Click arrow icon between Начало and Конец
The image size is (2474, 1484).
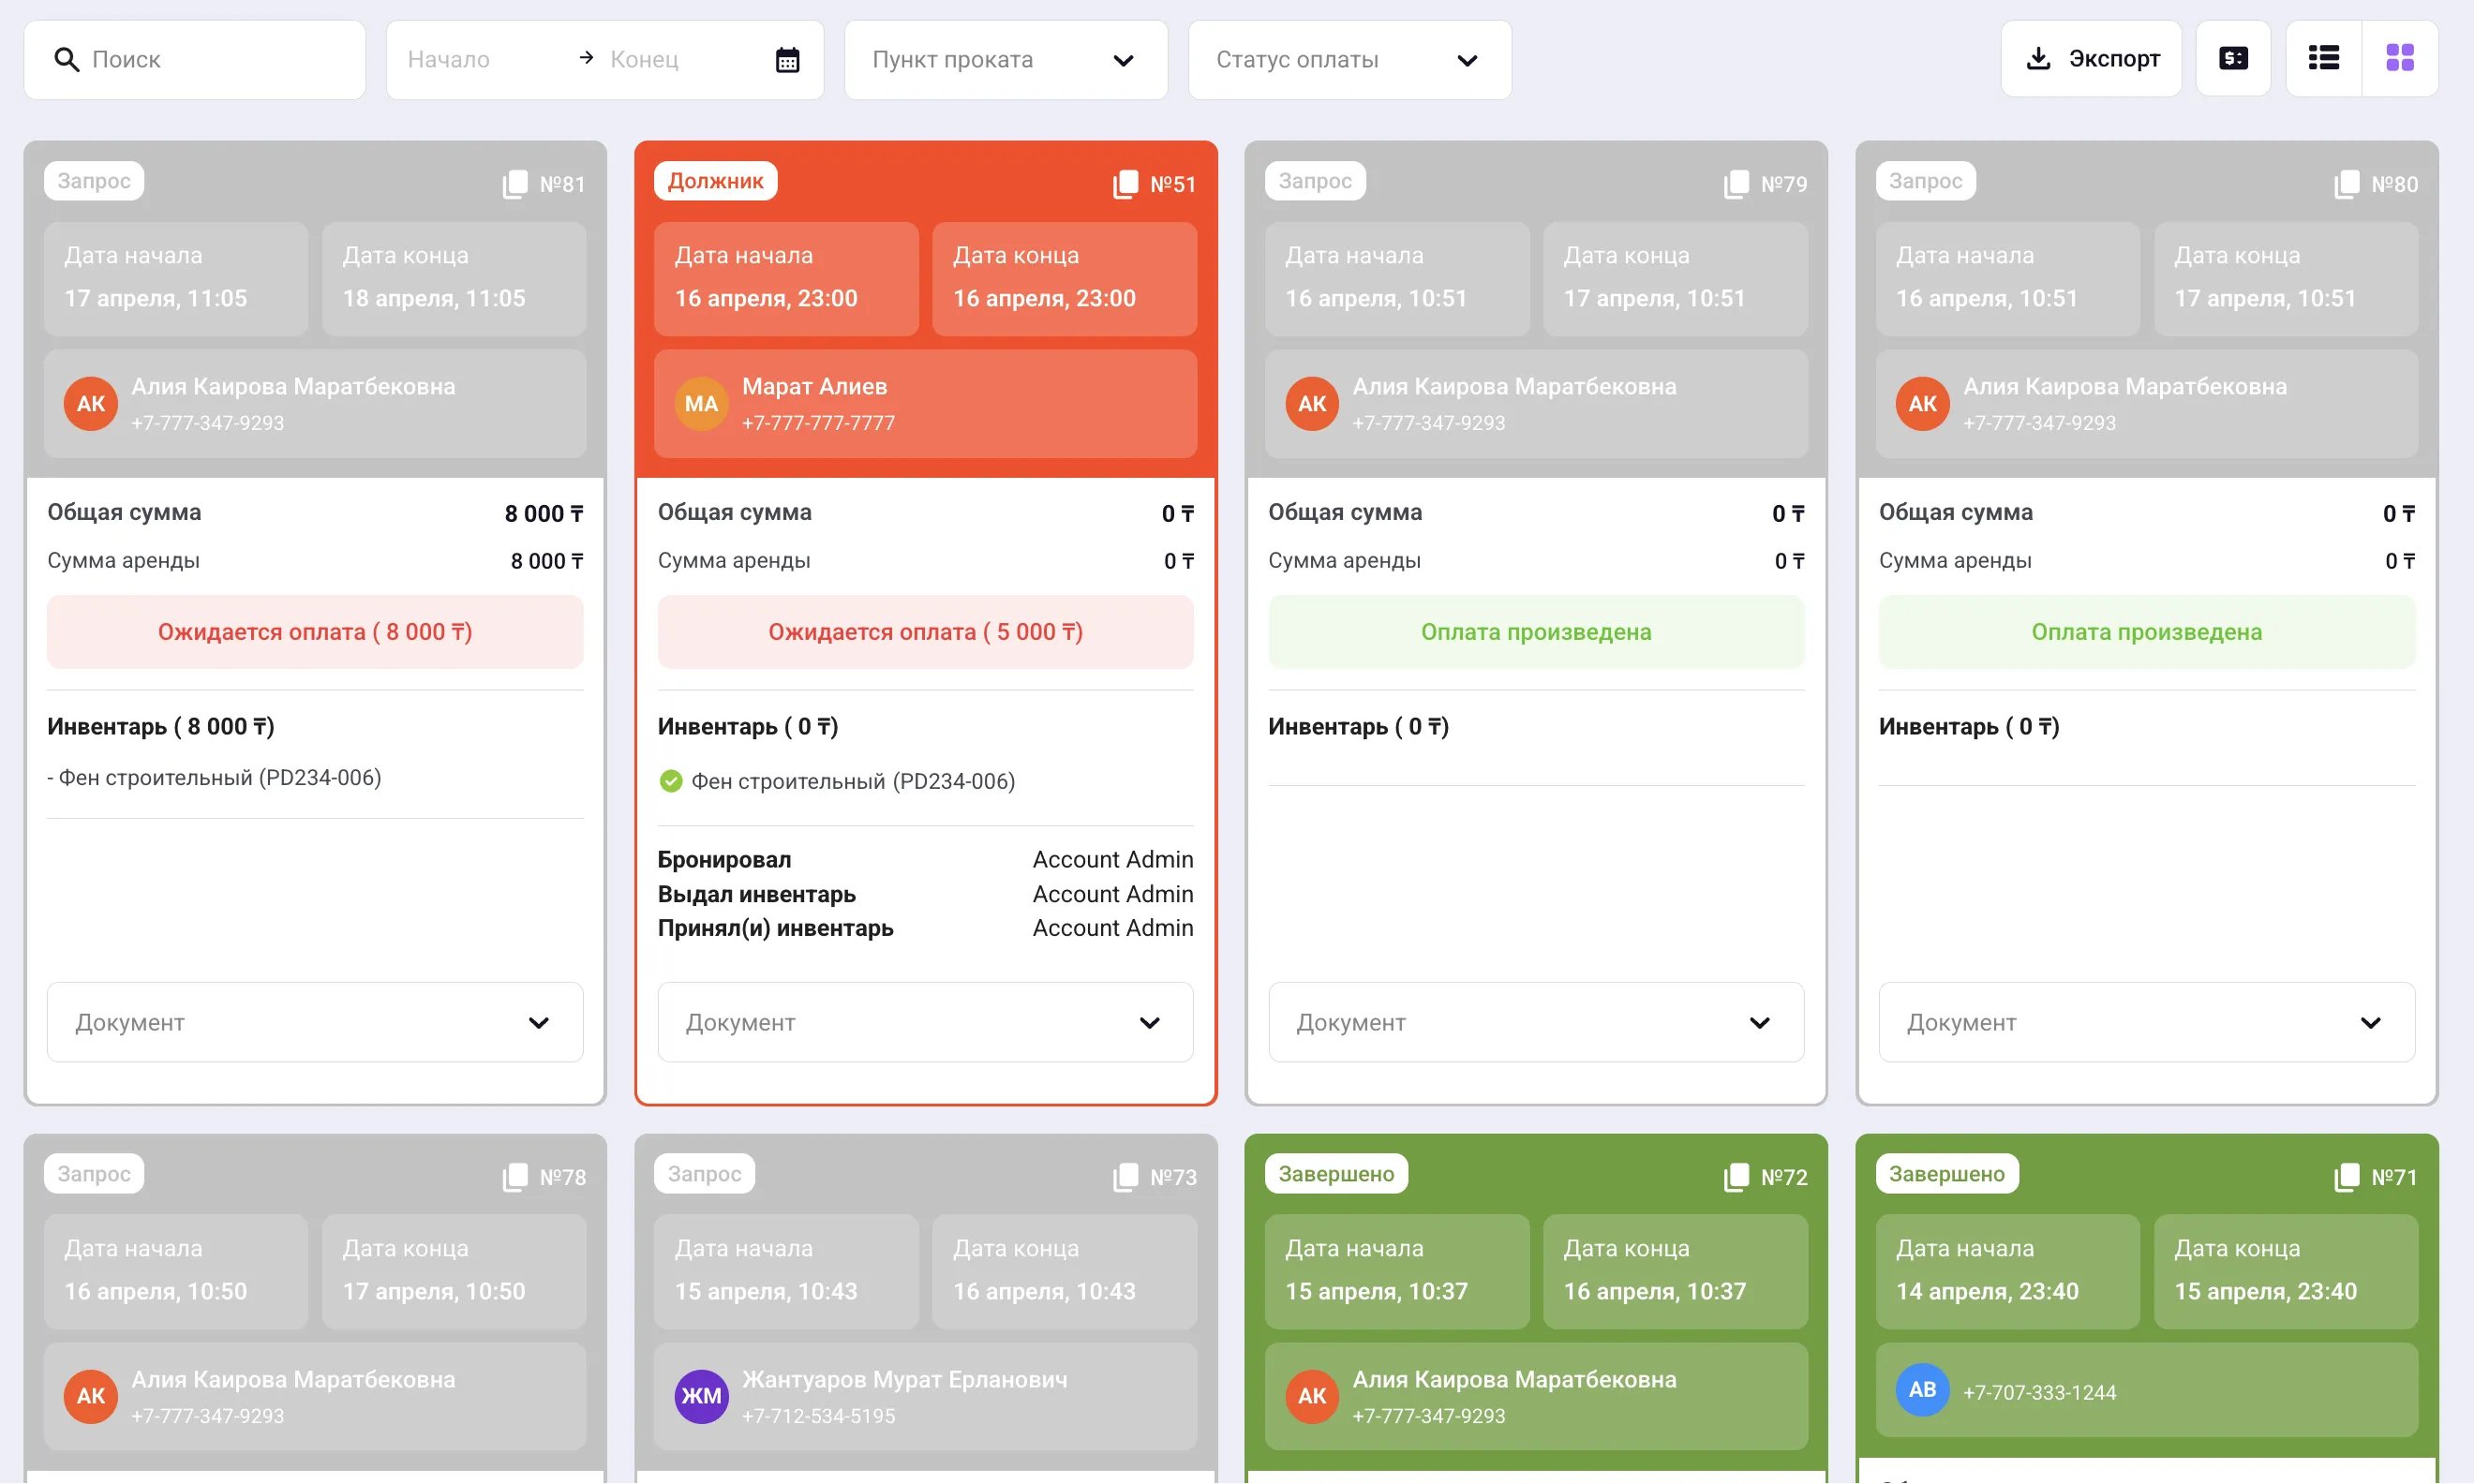(x=587, y=58)
